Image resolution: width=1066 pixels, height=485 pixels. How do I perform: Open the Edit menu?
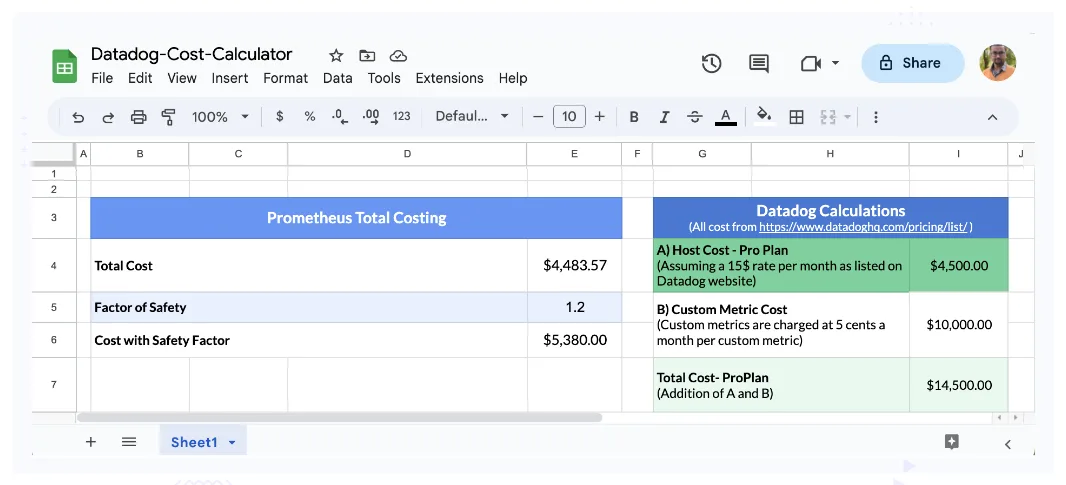tap(140, 78)
